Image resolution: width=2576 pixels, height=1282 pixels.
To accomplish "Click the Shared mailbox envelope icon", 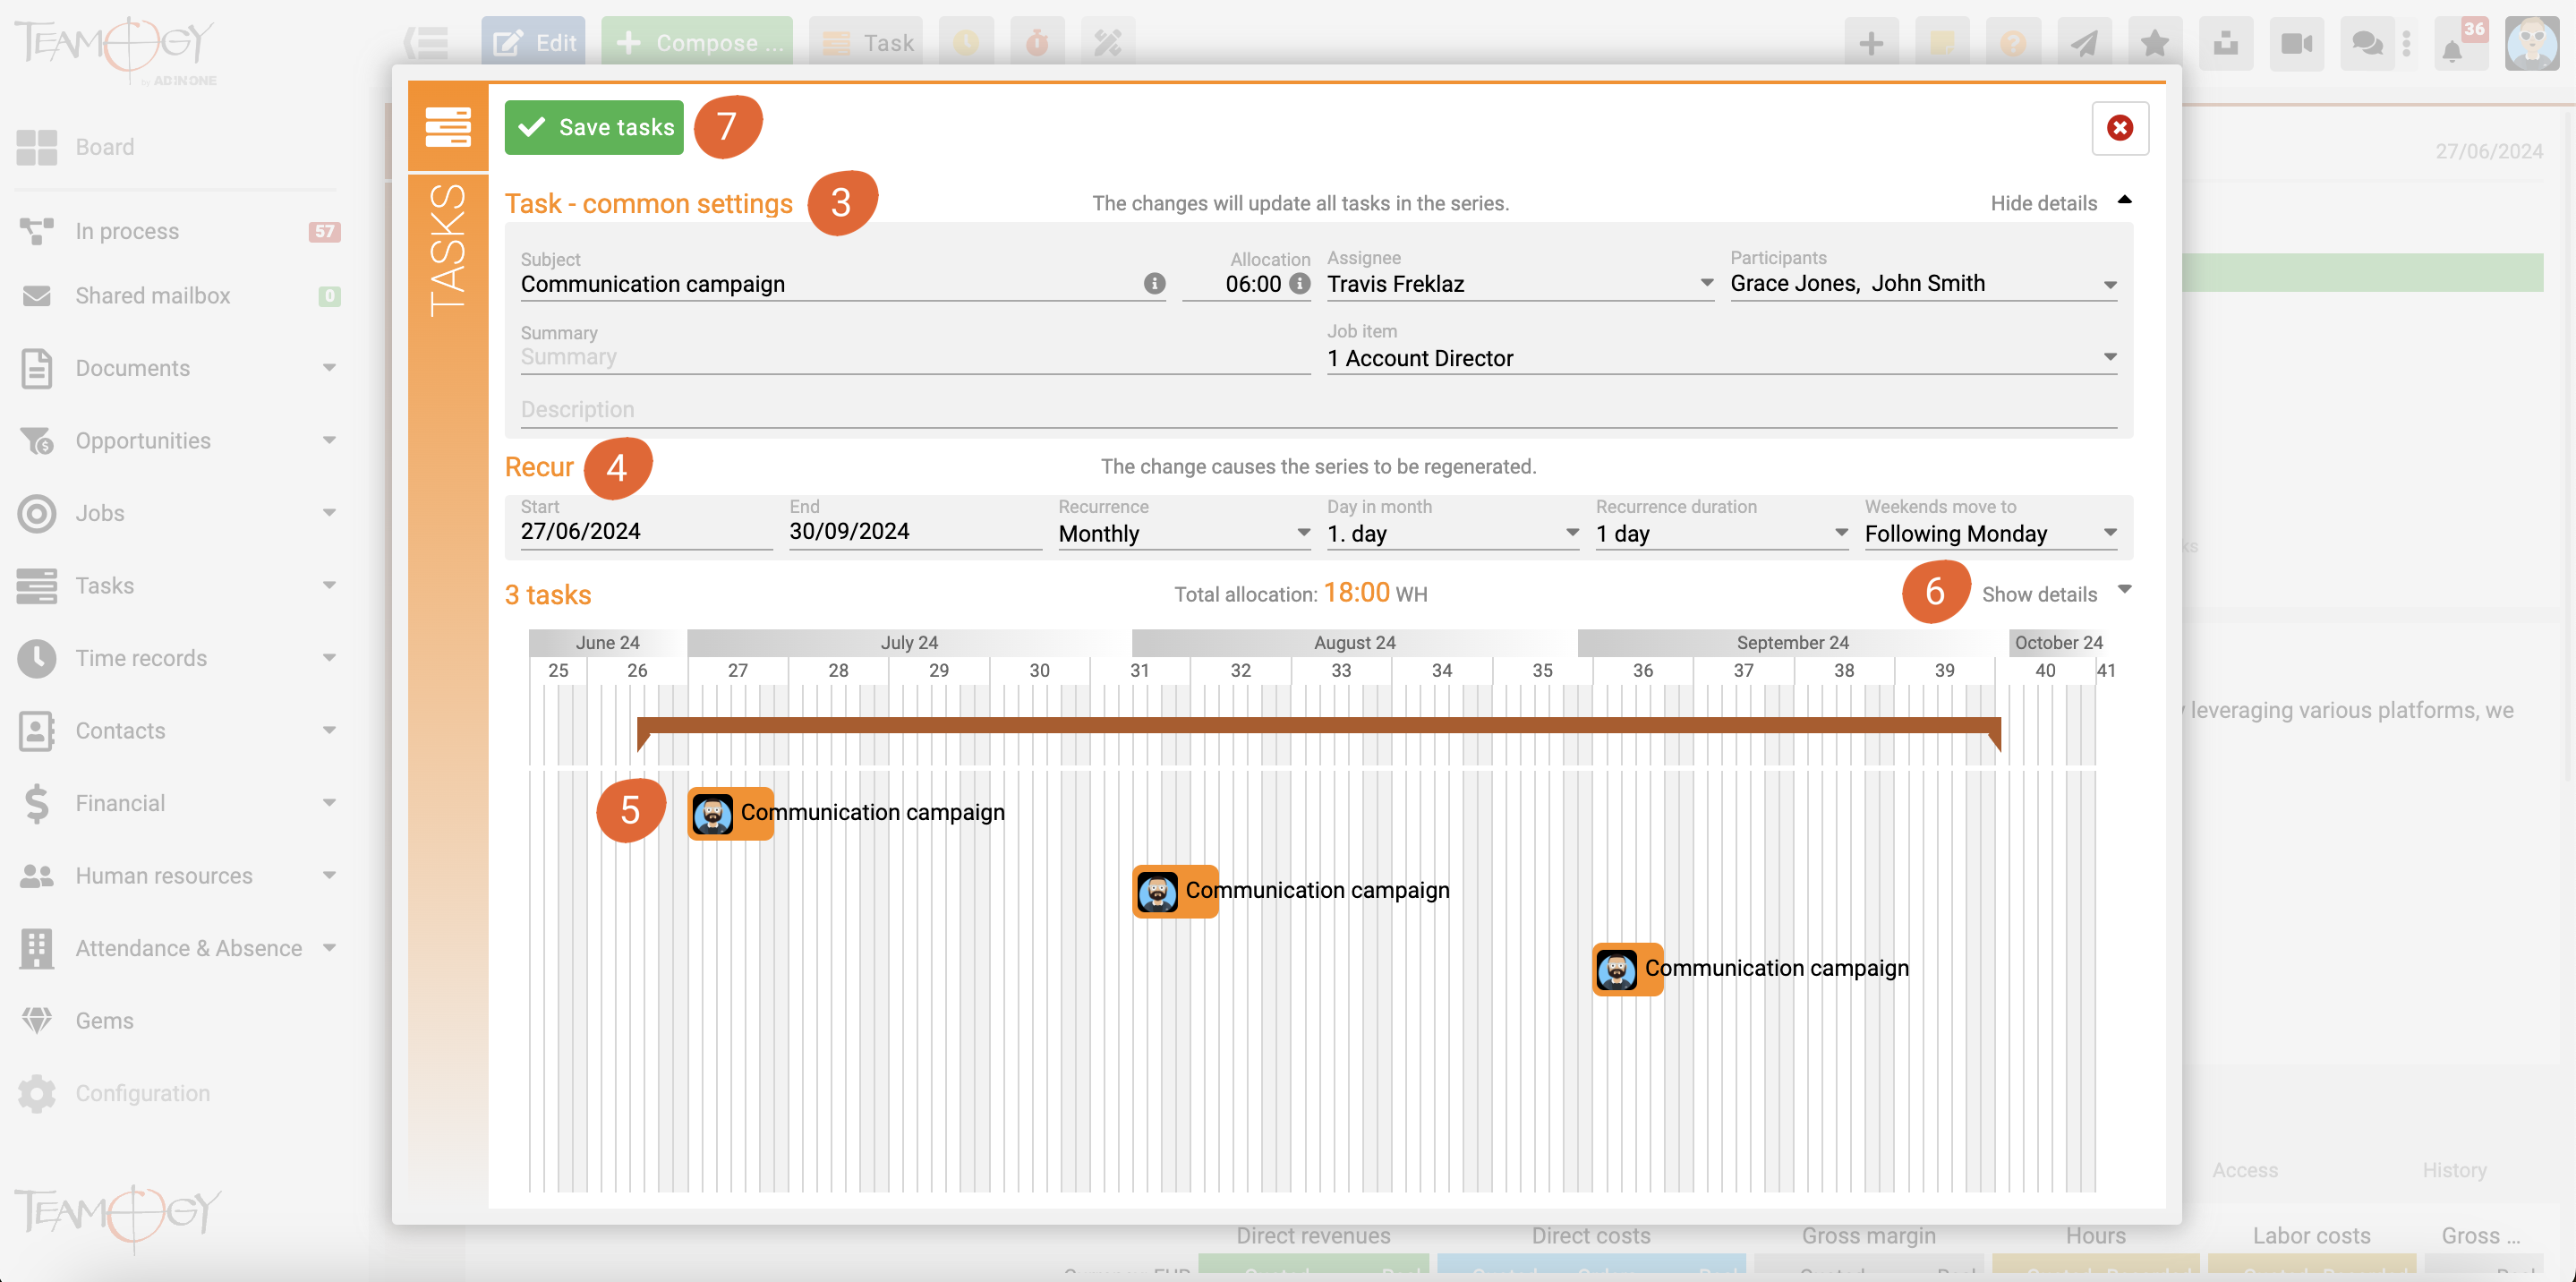I will (37, 296).
